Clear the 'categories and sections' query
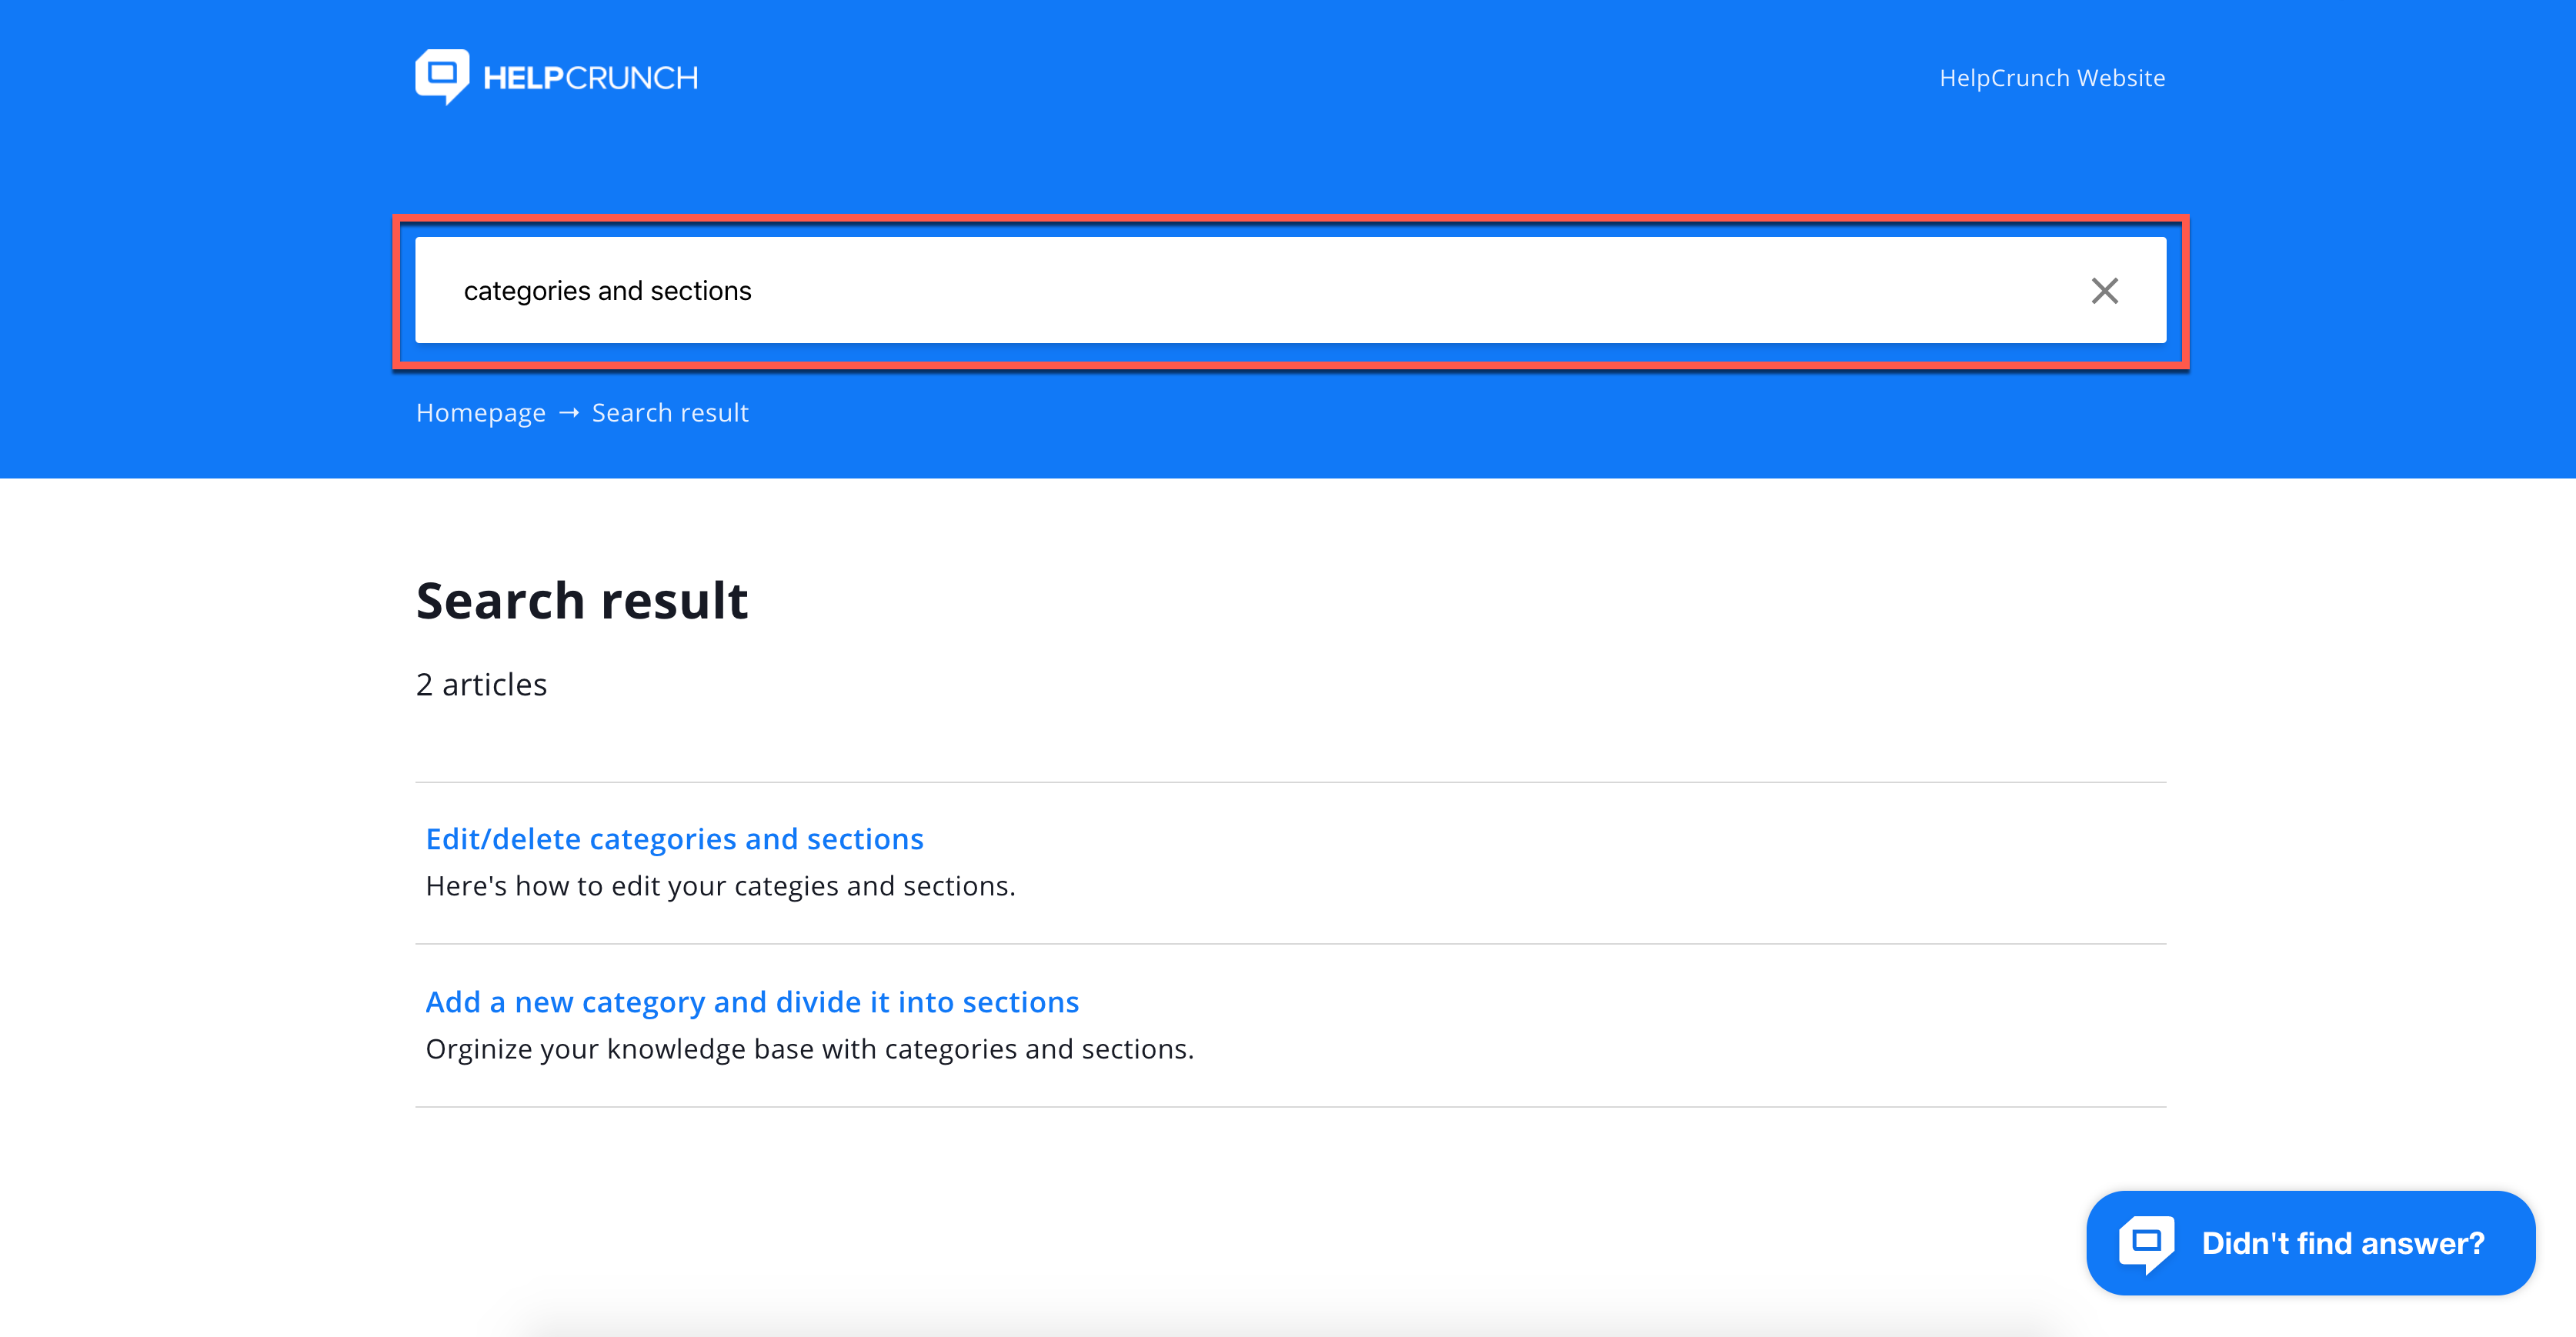The width and height of the screenshot is (2576, 1337). [x=2105, y=290]
